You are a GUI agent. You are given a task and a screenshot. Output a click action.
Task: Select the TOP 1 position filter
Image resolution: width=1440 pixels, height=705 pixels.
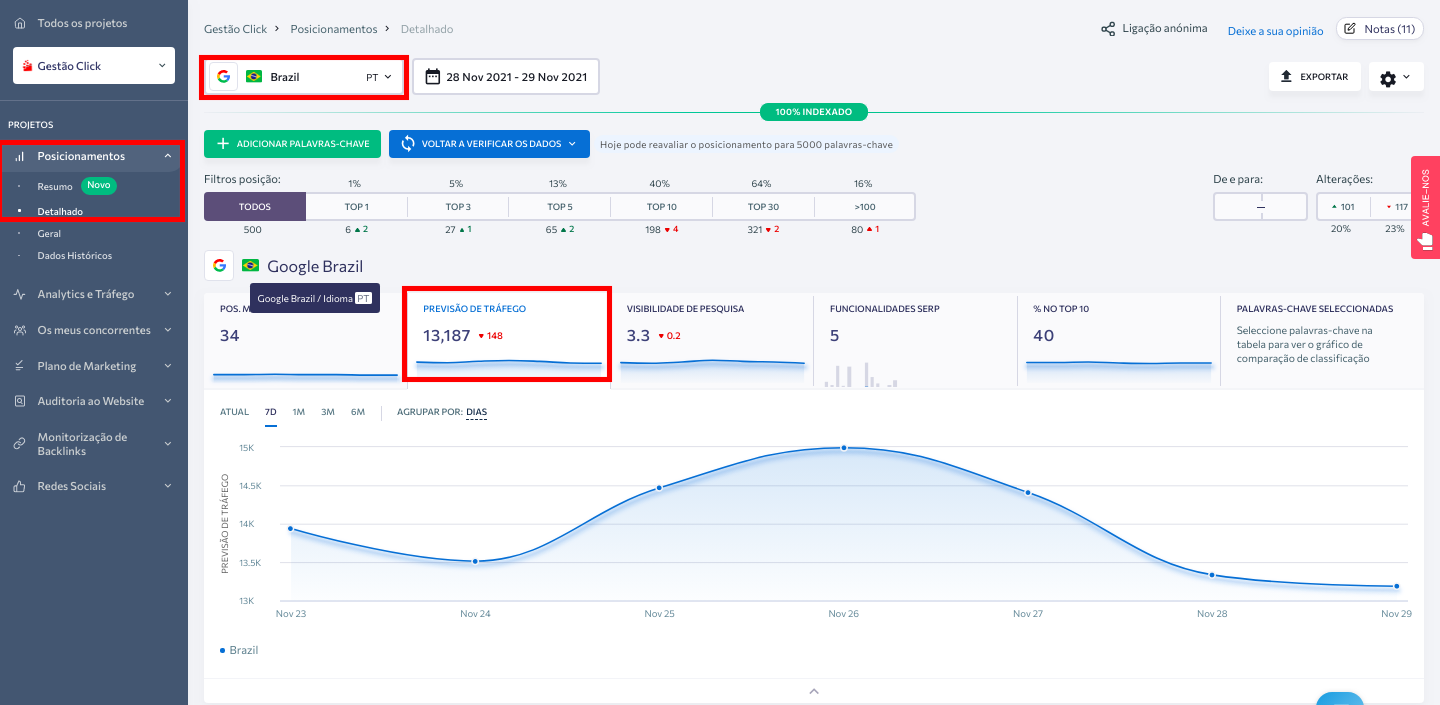click(357, 207)
